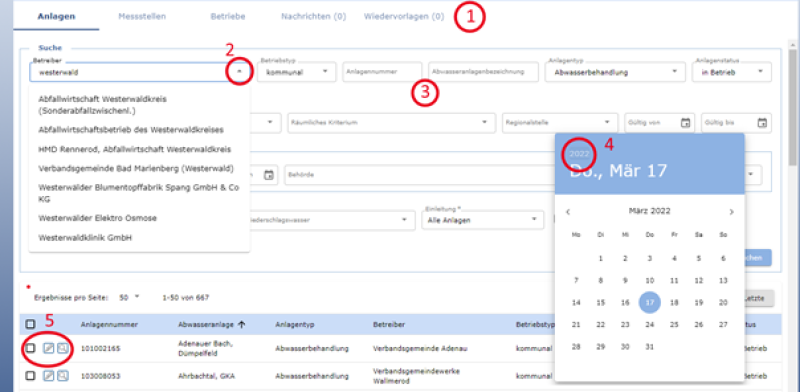
Task: Open the Anlagenstatus dropdown showing in Betrieb
Action: pos(732,72)
